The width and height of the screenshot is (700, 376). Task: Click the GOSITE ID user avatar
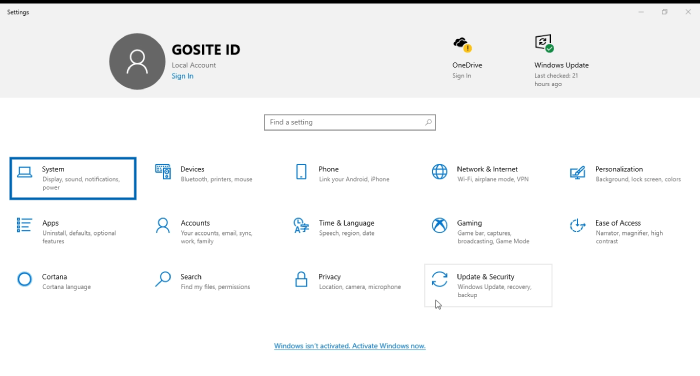(137, 61)
